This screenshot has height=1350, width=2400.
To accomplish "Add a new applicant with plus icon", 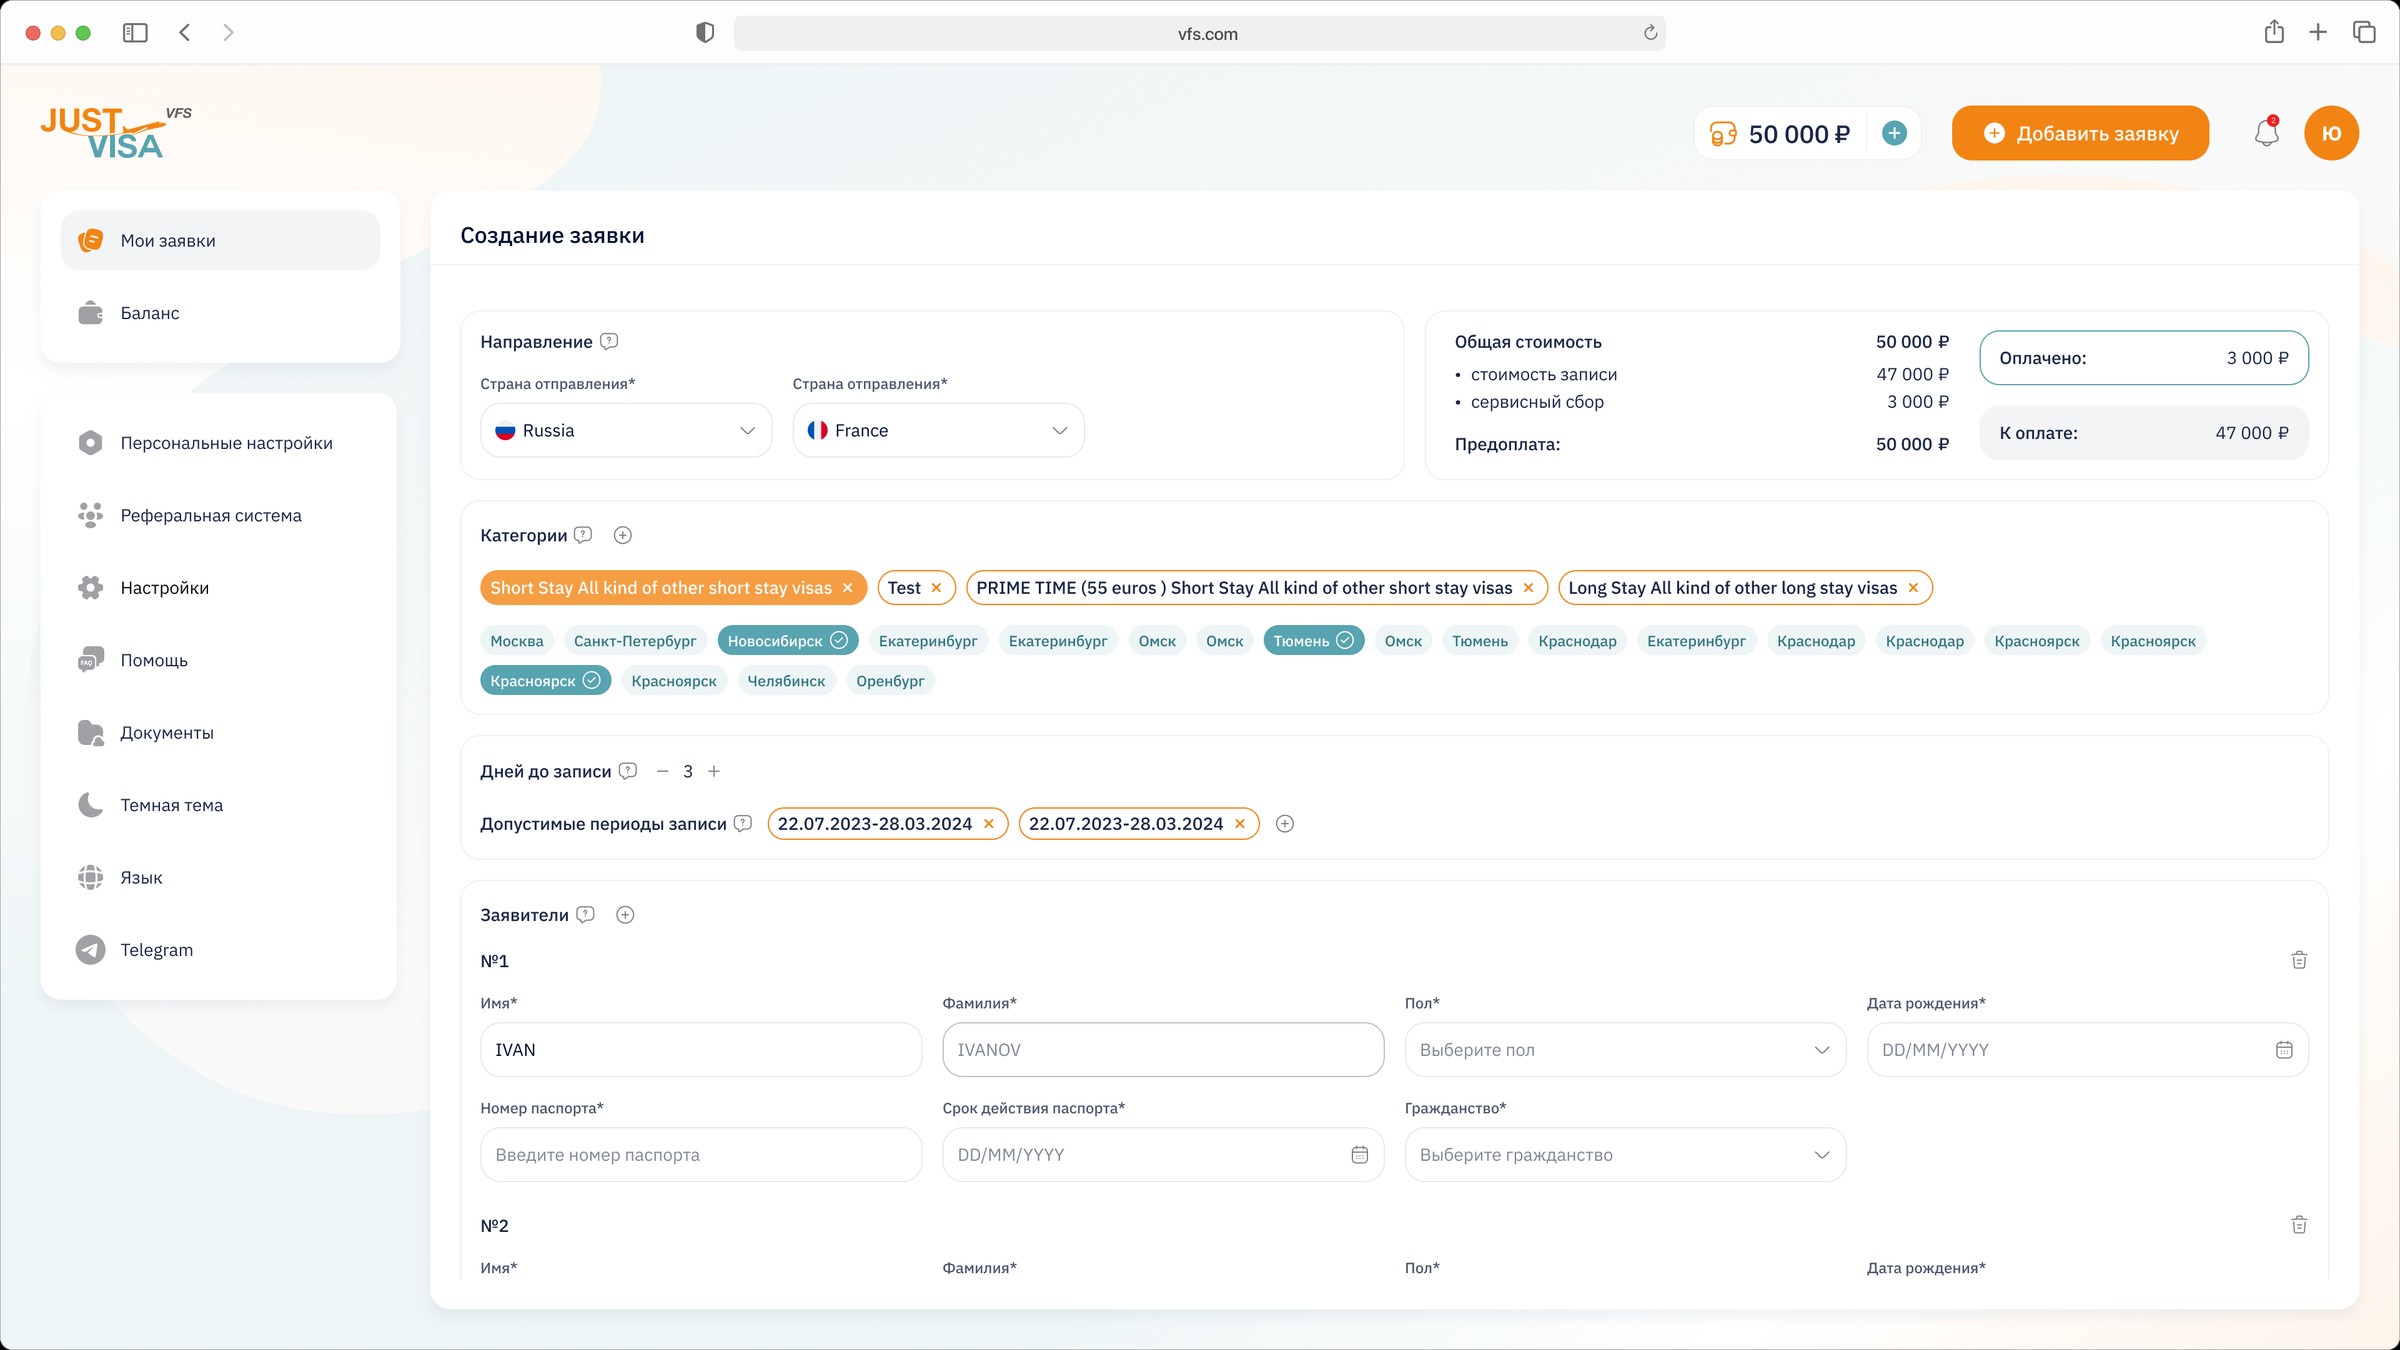I will point(625,914).
